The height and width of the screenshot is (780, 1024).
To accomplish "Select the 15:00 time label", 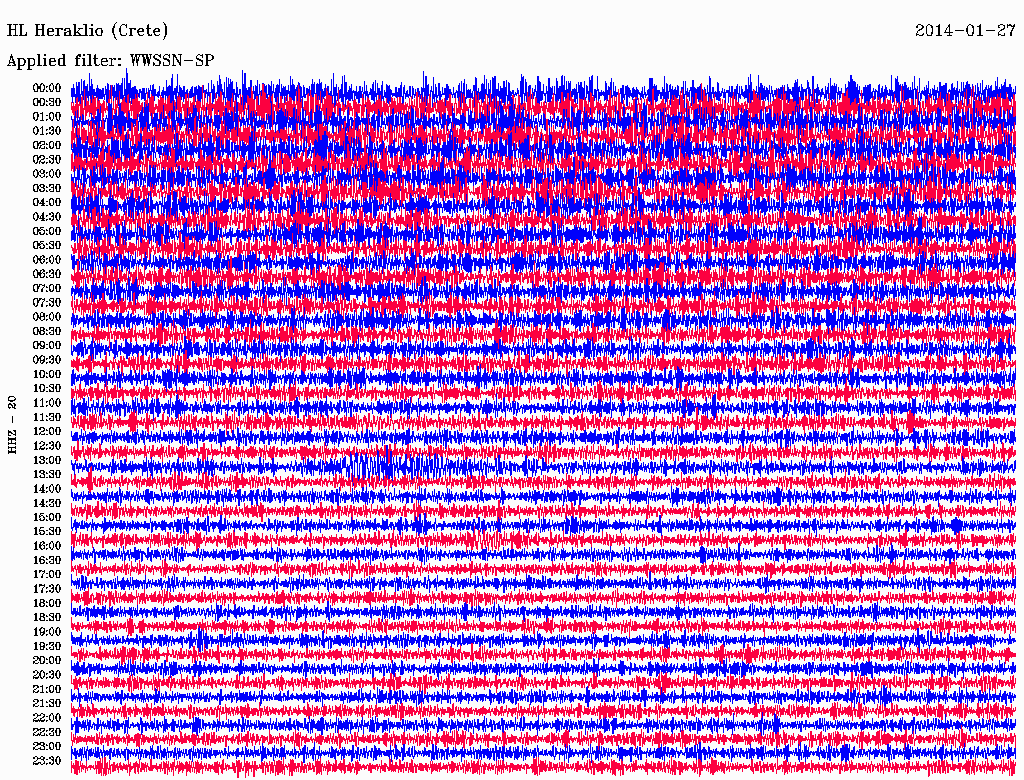I will [x=47, y=517].
